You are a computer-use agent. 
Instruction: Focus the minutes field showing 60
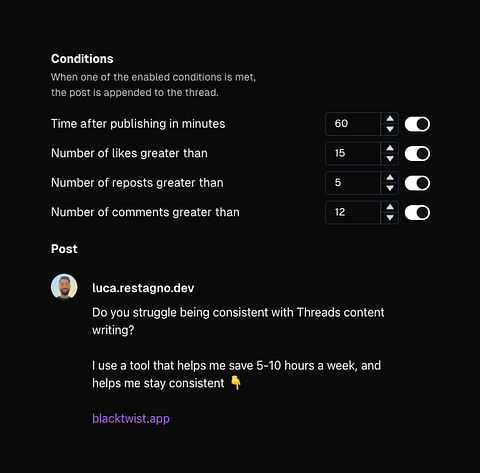(353, 124)
